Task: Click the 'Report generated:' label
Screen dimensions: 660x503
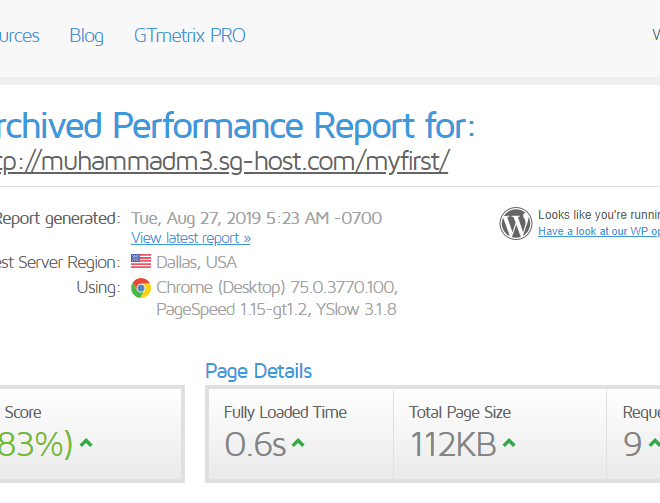Action: pos(60,218)
